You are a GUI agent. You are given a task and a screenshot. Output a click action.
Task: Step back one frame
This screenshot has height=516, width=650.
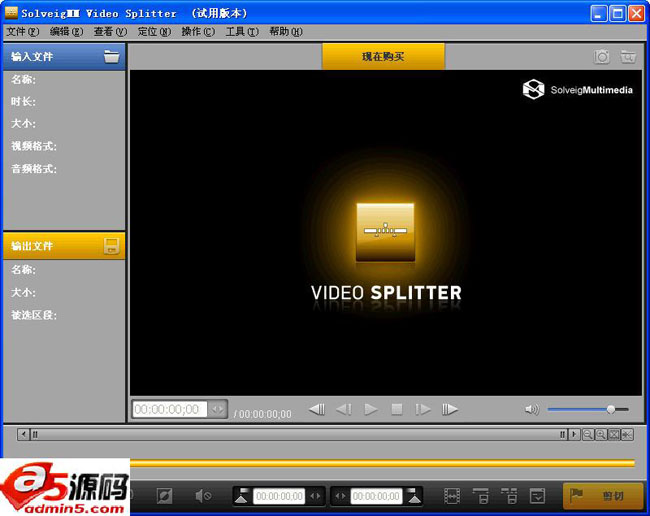coord(344,409)
